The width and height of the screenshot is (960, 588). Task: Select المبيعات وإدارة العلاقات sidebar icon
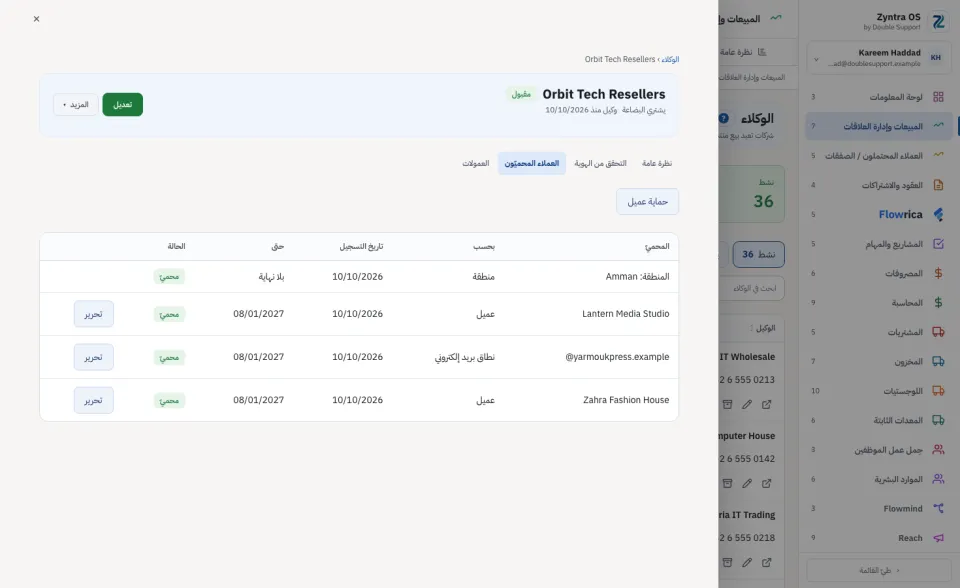938,126
